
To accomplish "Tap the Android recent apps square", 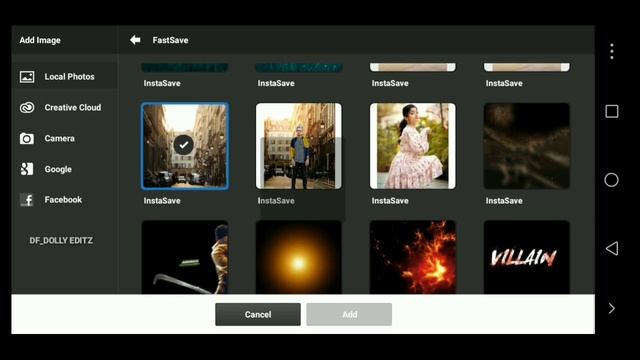I will click(x=611, y=111).
